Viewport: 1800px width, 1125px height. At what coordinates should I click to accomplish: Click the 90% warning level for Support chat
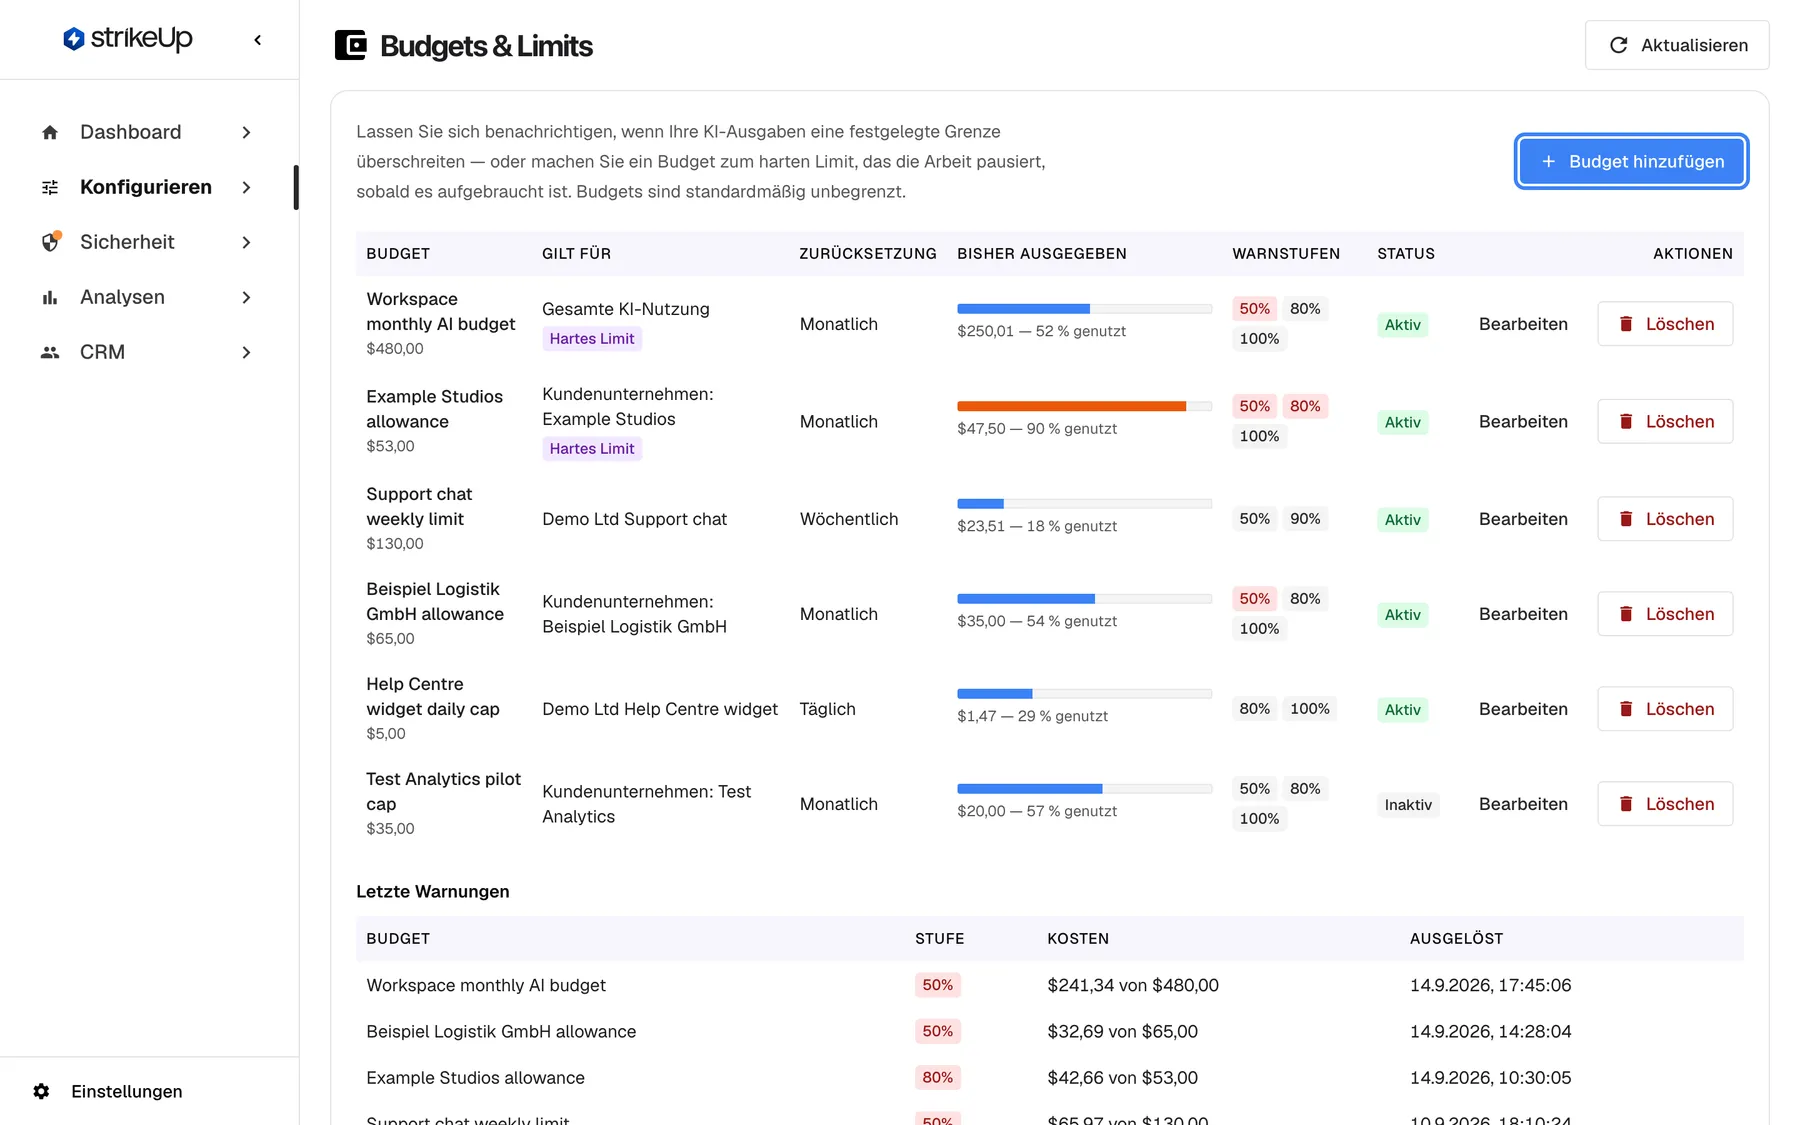1305,519
